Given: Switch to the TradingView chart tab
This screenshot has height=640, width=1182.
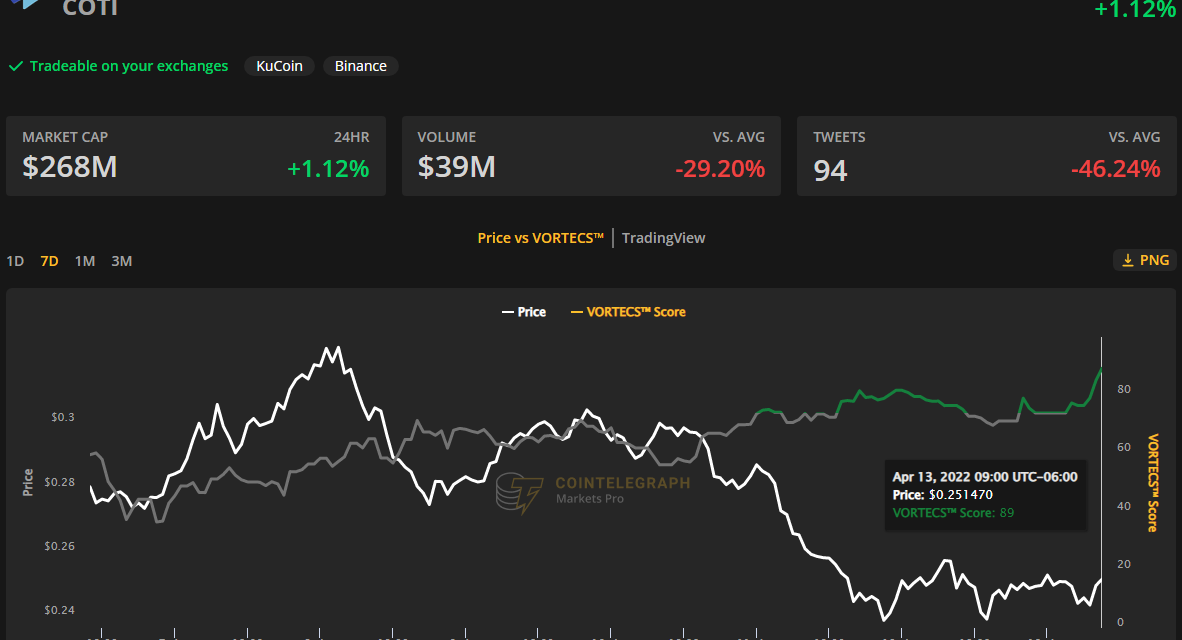Looking at the screenshot, I should [663, 237].
